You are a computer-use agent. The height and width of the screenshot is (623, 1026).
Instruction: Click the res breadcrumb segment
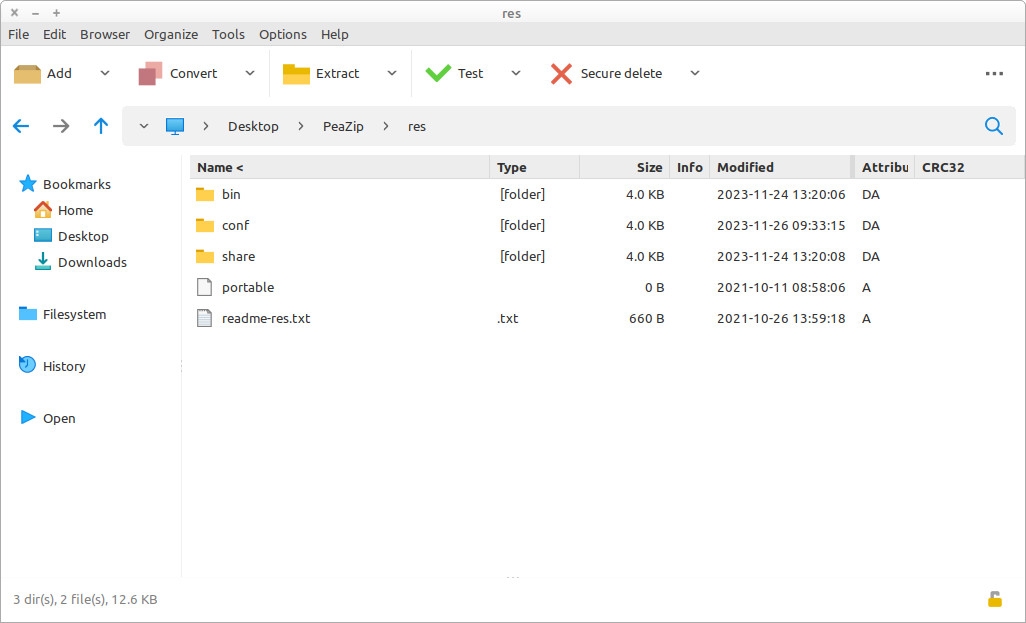[x=417, y=126]
